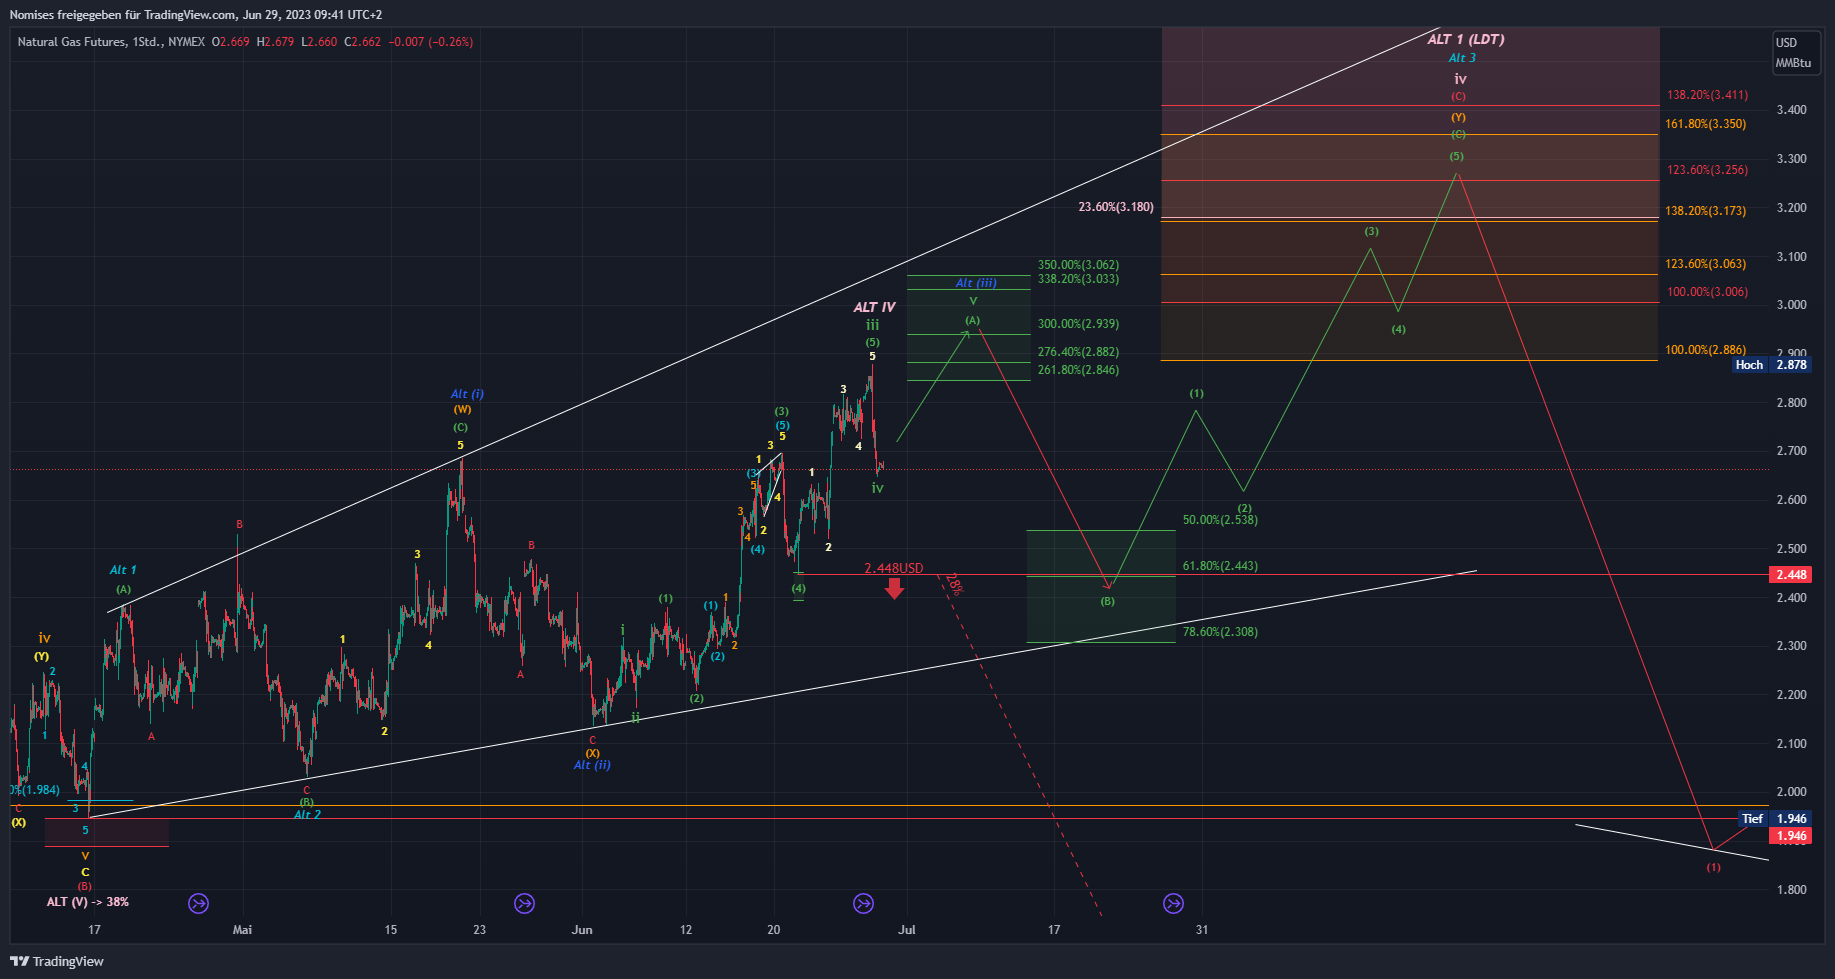The image size is (1835, 979).
Task: Click the Alt 2 wave label
Action: [x=307, y=815]
